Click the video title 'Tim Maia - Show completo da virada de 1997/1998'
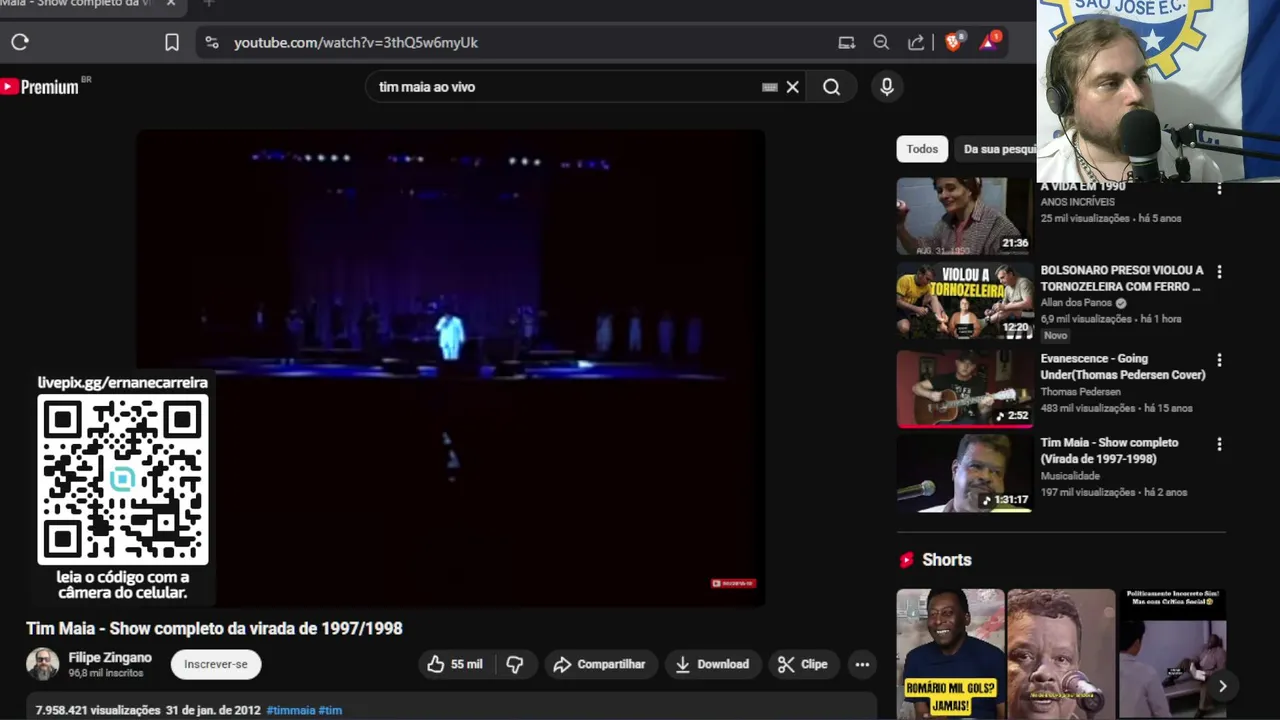1280x720 pixels. pos(214,628)
